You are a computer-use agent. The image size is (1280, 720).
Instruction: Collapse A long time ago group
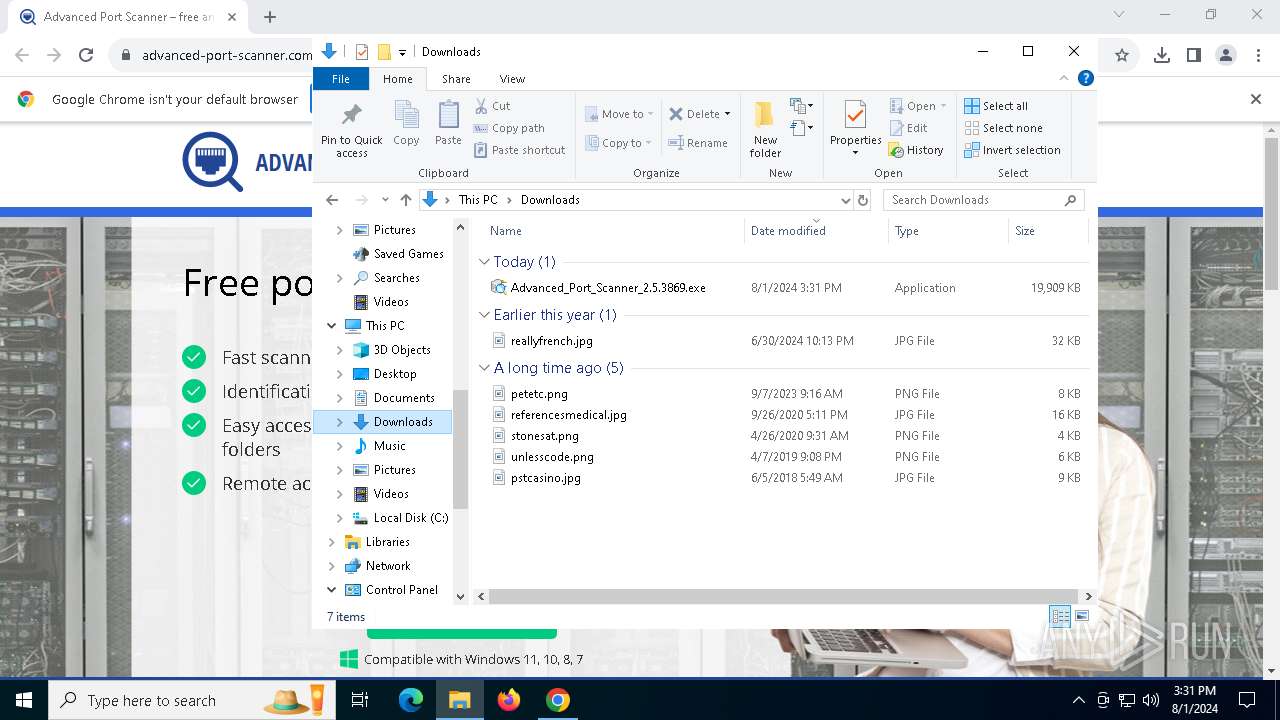click(485, 368)
